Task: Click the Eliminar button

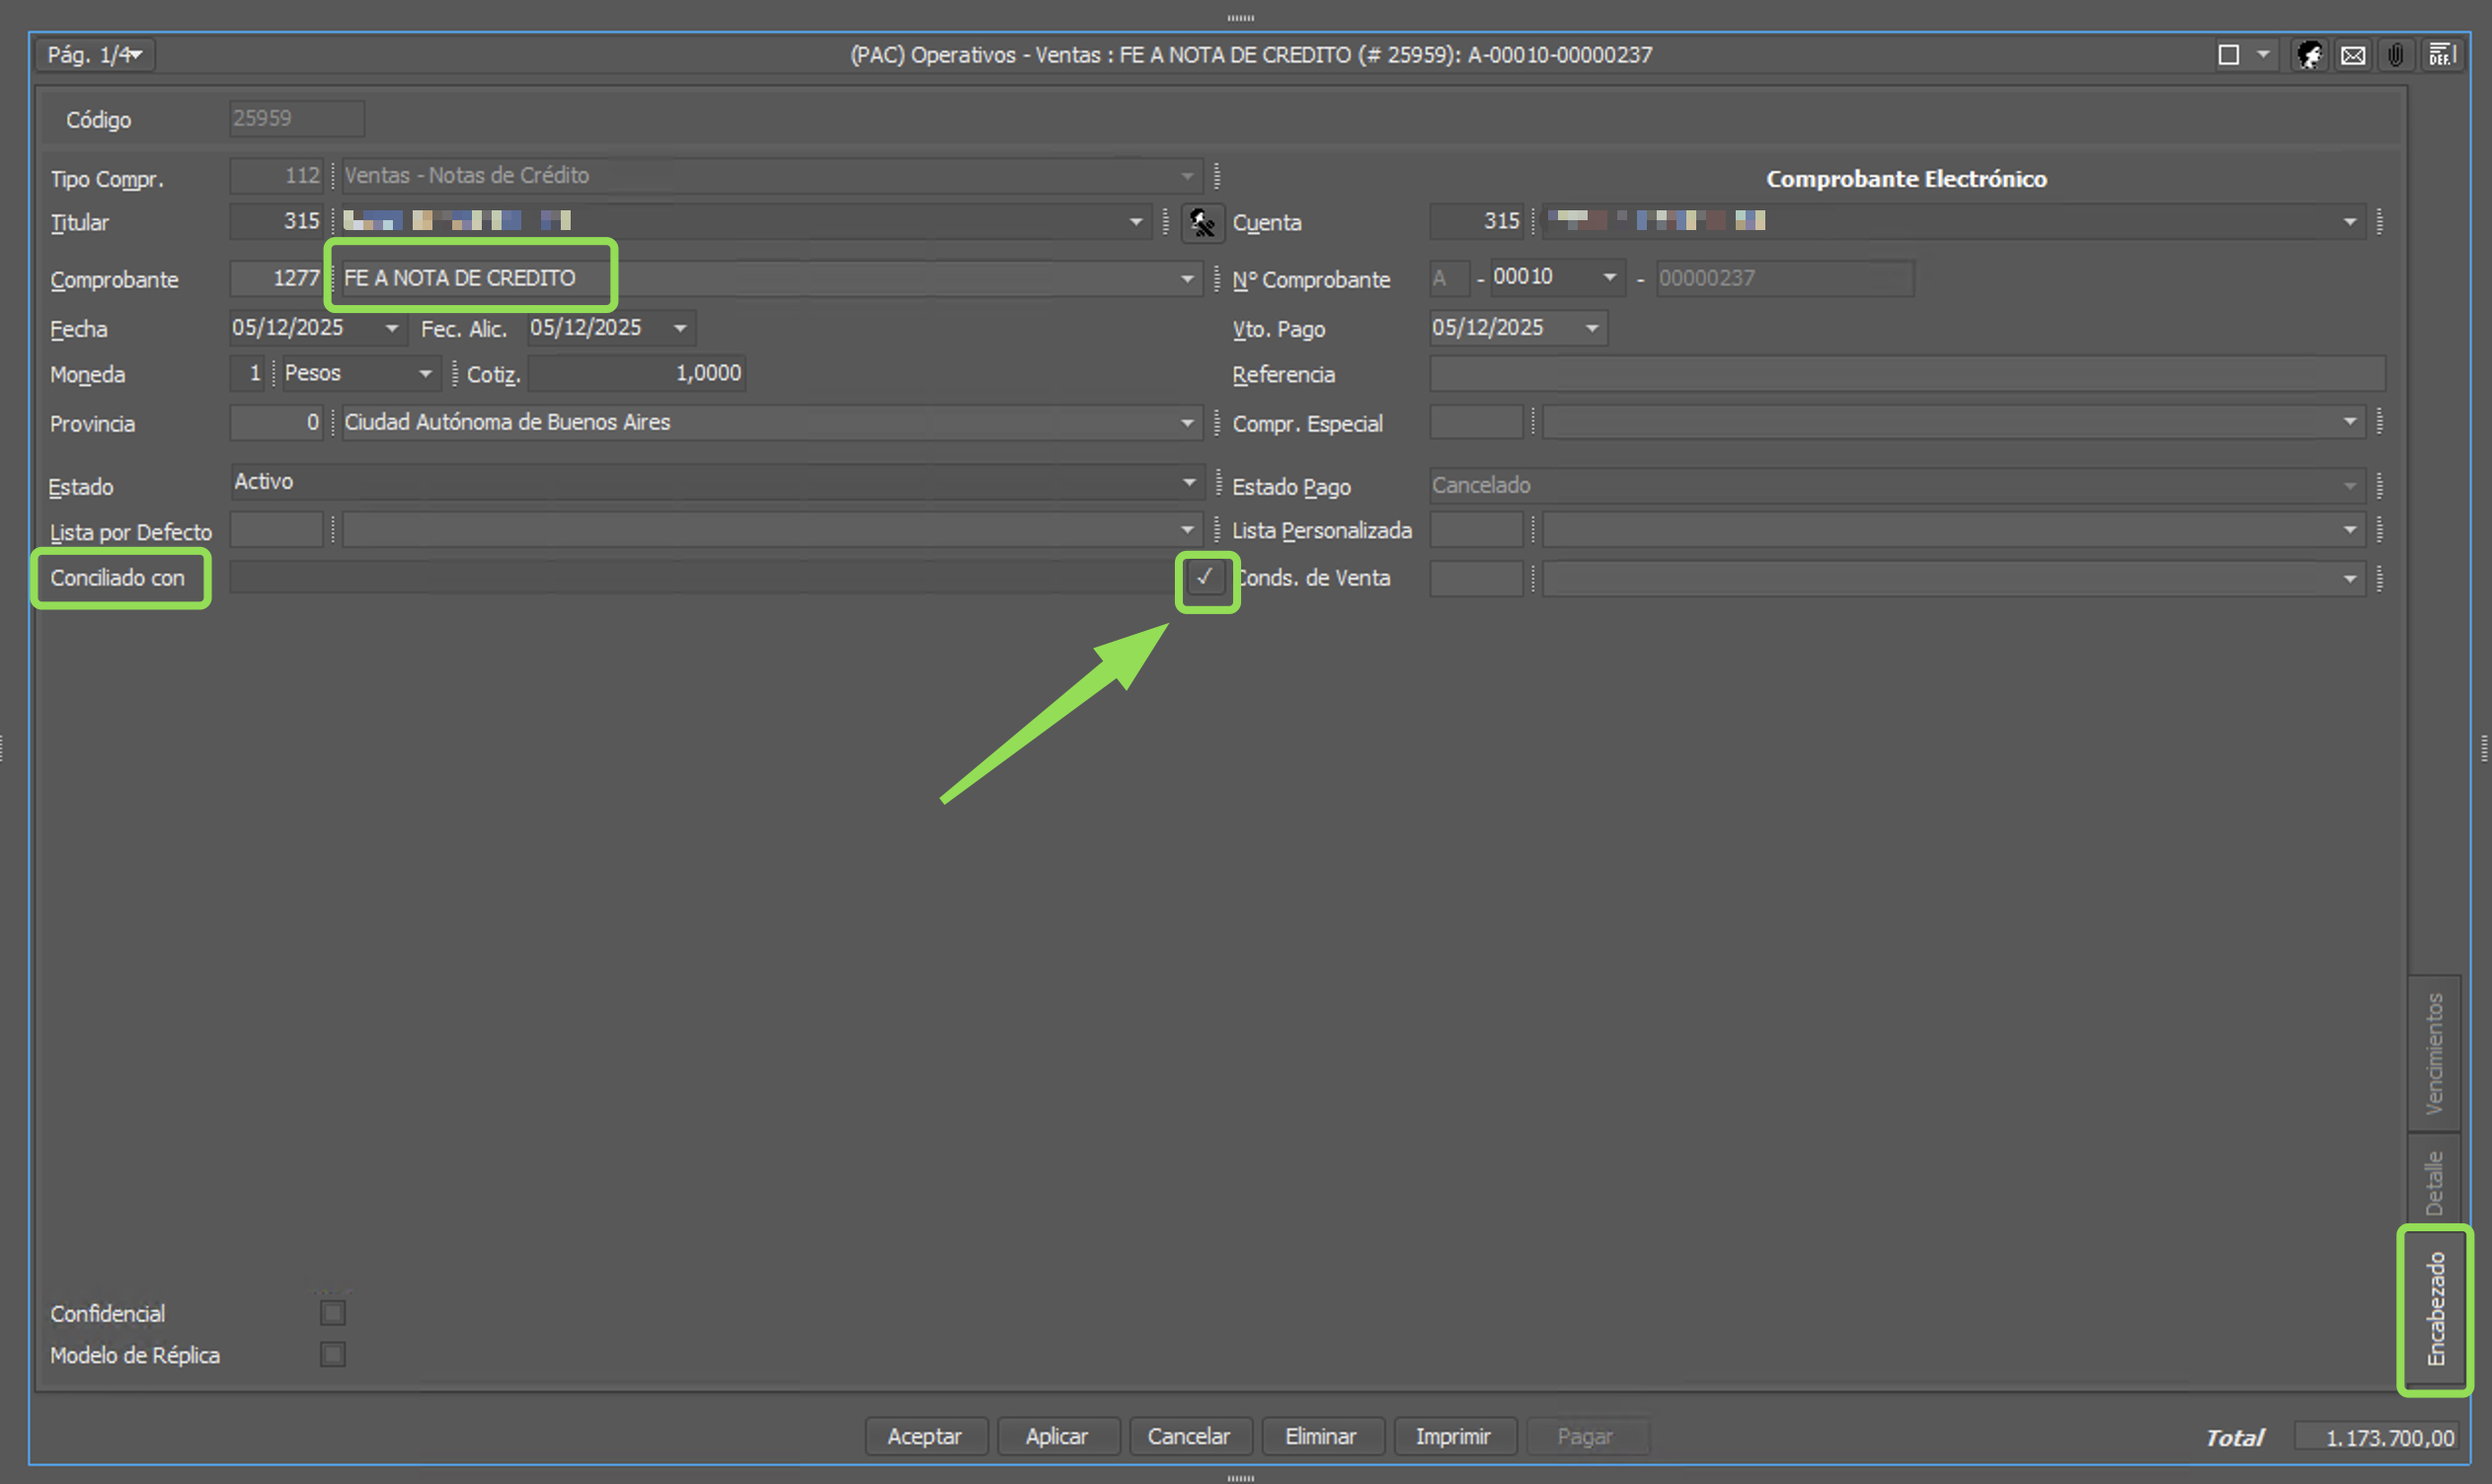Action: click(x=1321, y=1436)
